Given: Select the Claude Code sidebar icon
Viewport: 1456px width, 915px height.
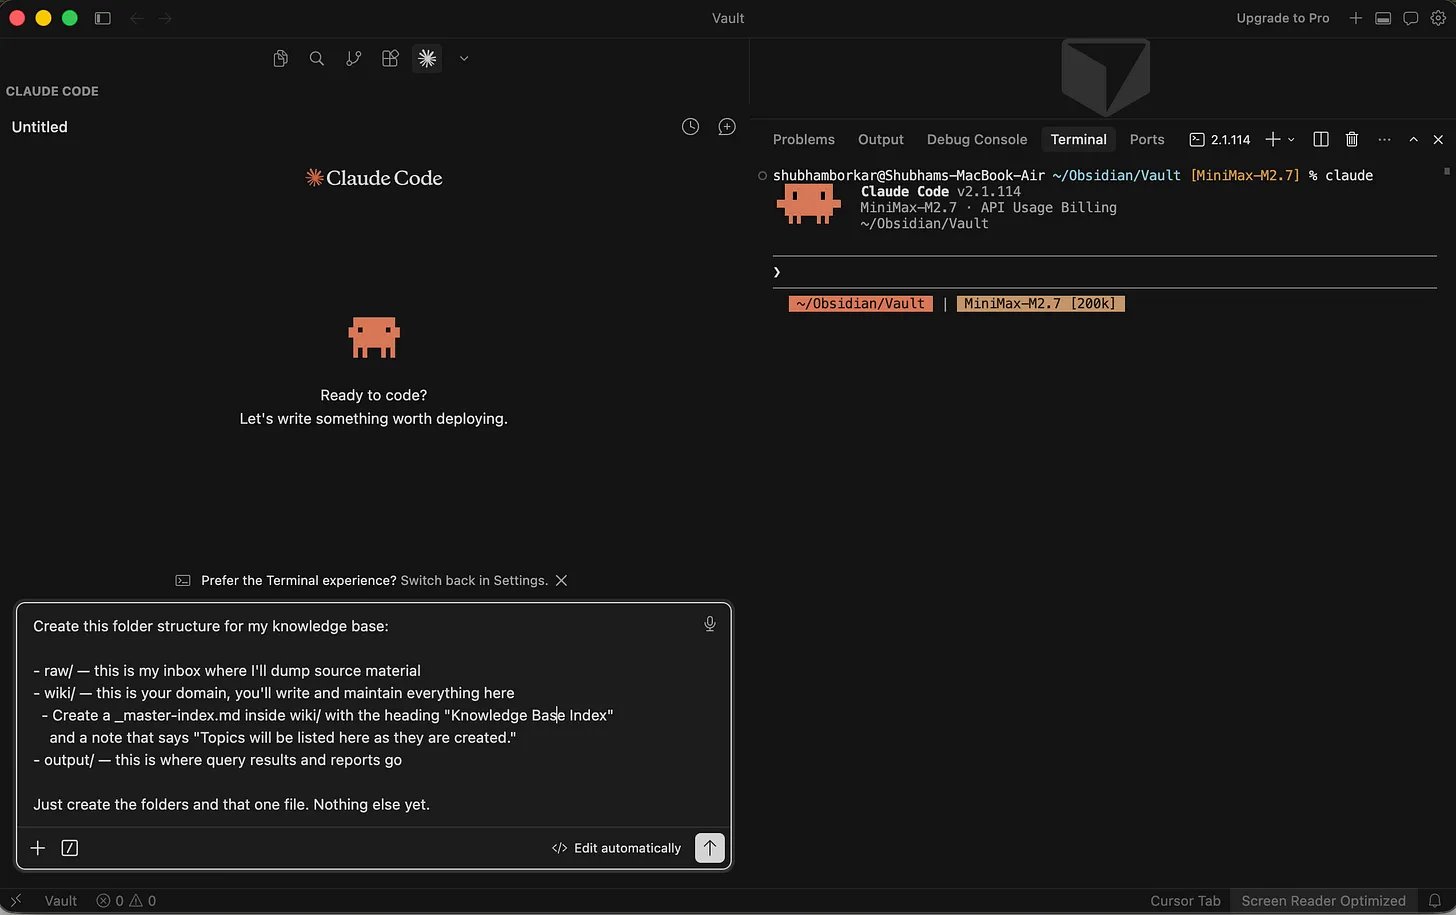Looking at the screenshot, I should [427, 59].
